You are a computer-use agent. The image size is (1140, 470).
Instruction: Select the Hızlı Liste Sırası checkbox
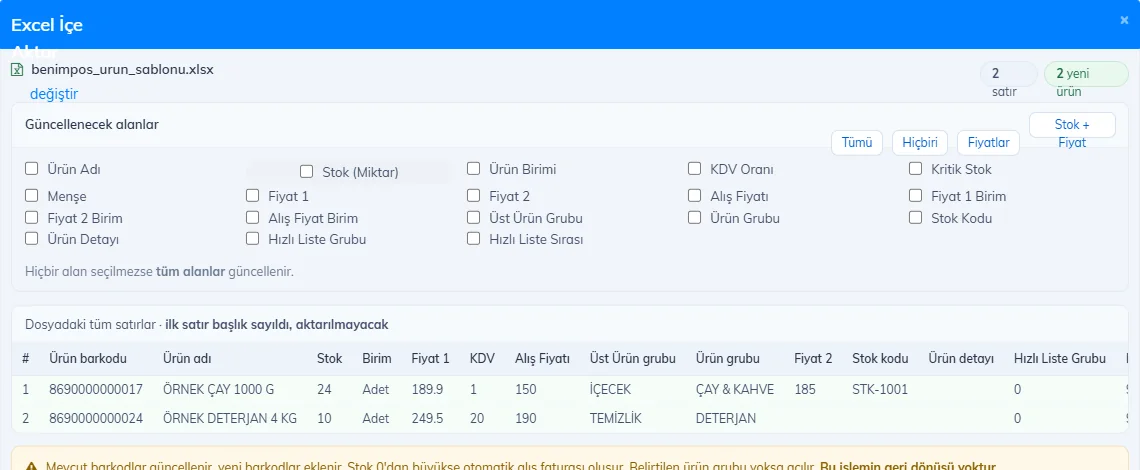[x=473, y=239]
